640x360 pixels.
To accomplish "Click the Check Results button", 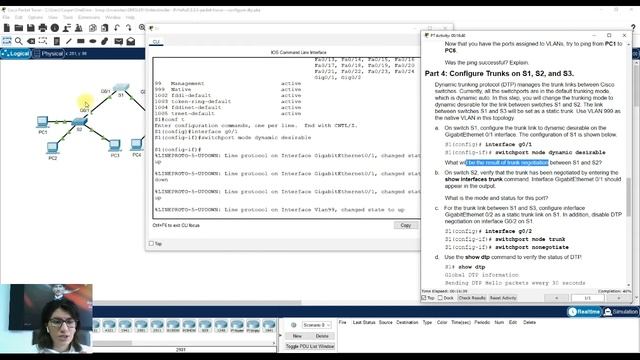I will pos(472,298).
